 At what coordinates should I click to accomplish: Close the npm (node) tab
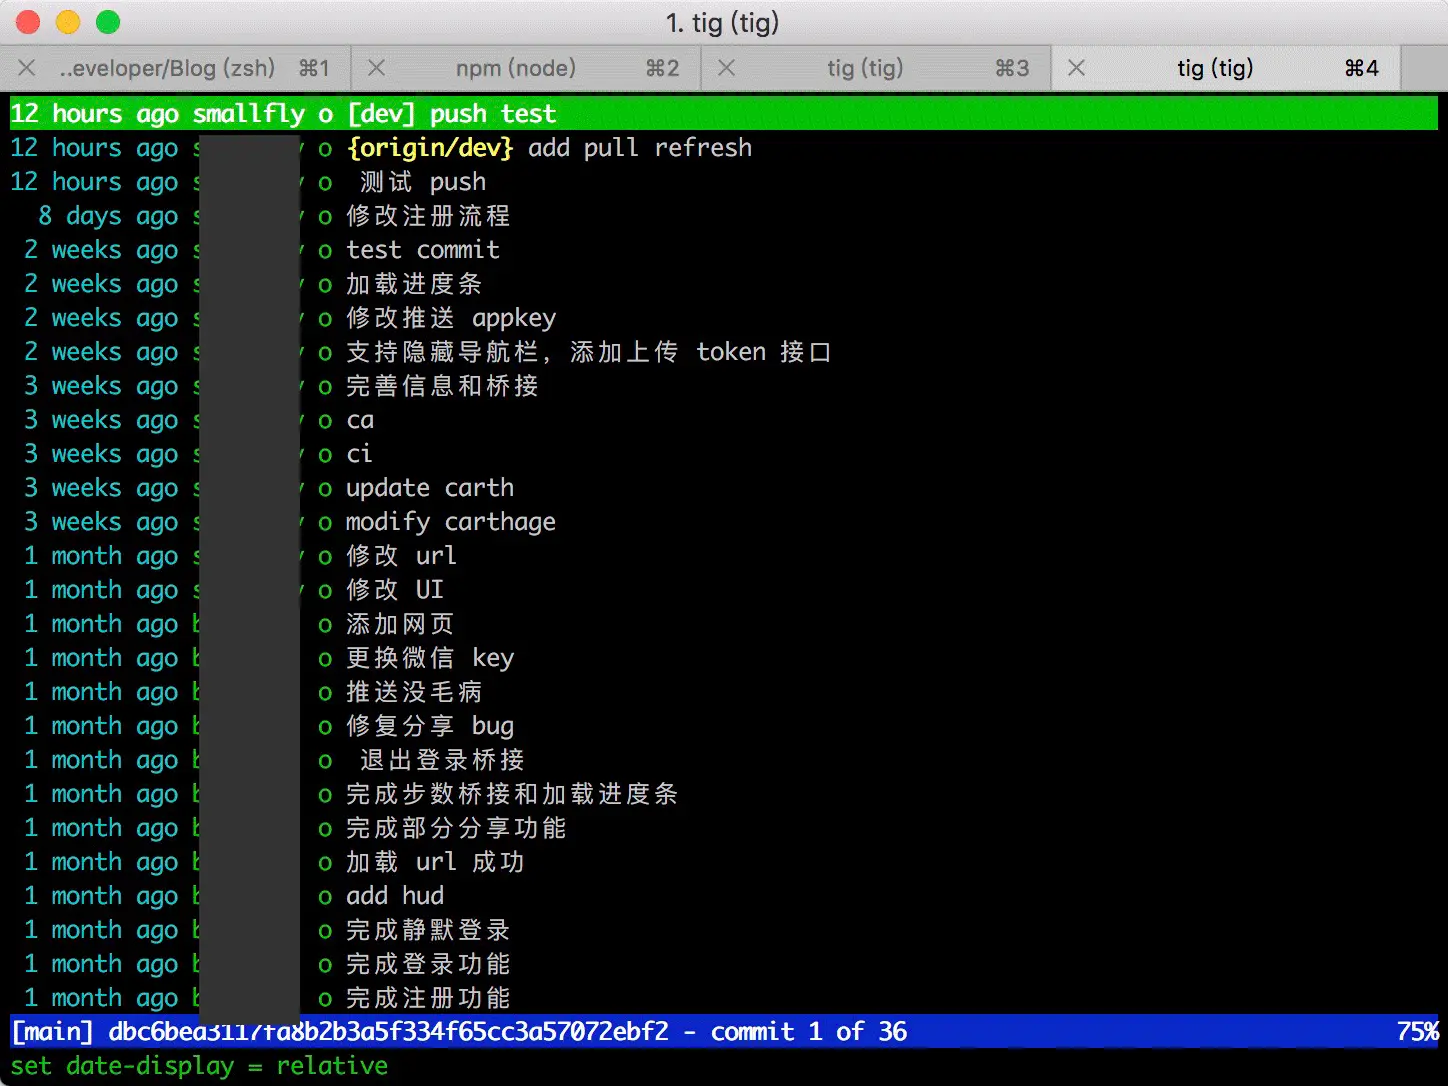click(x=376, y=68)
